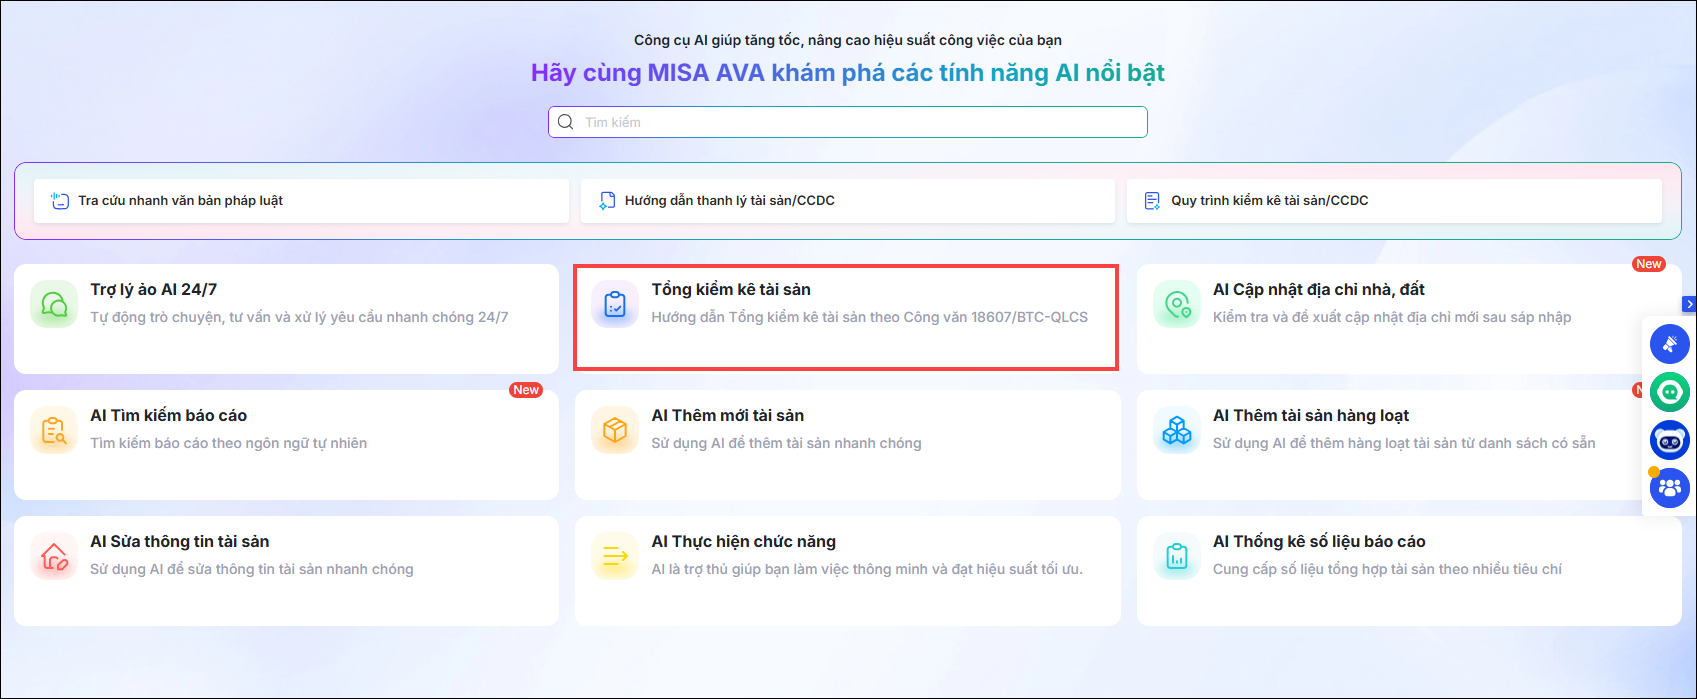Image resolution: width=1697 pixels, height=699 pixels.
Task: Click the AI Thực hiện chức năng arrow icon
Action: pyautogui.click(x=615, y=556)
